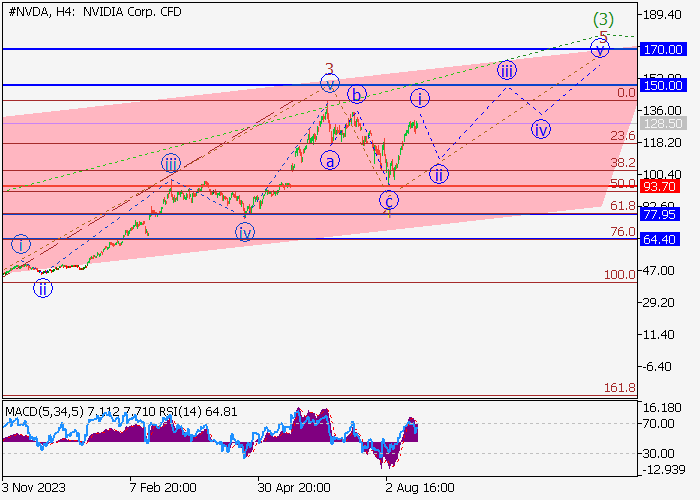Screen dimensions: 700x500
Task: Click the blue 77.95 price tag
Action: click(x=659, y=214)
